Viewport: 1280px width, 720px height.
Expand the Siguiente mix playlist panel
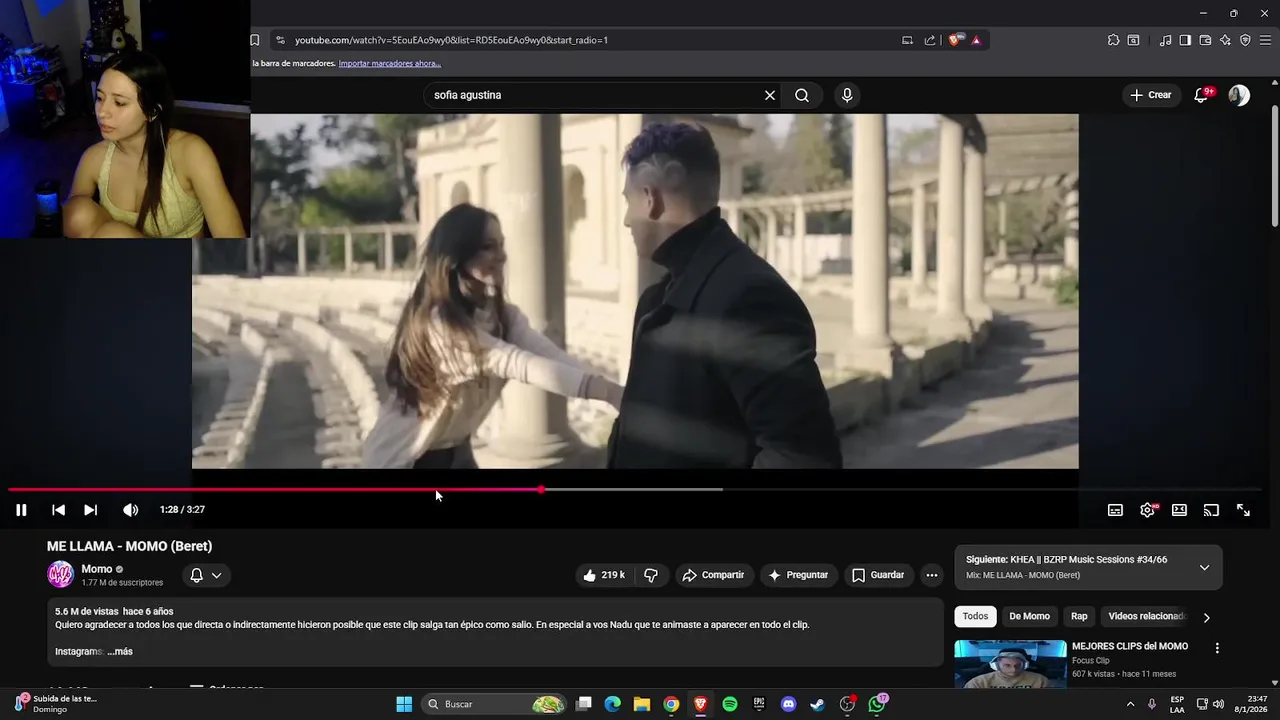pos(1204,567)
